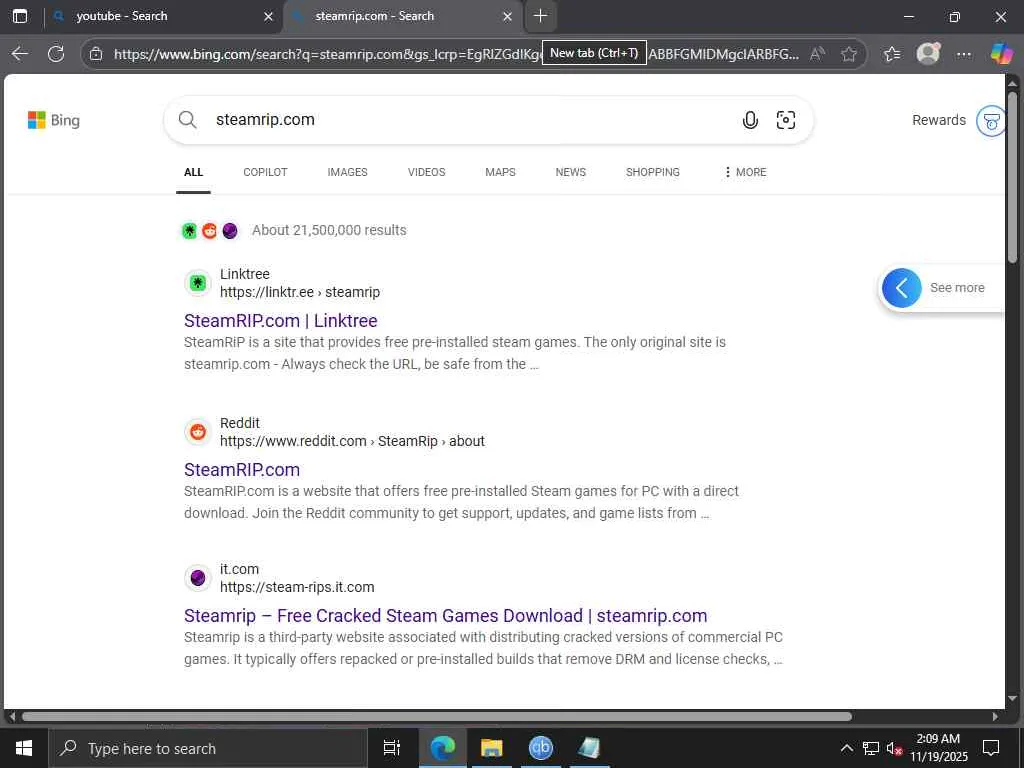Click the horizontal scrollbar thumb
Screen dimensions: 1024x768
tap(436, 716)
